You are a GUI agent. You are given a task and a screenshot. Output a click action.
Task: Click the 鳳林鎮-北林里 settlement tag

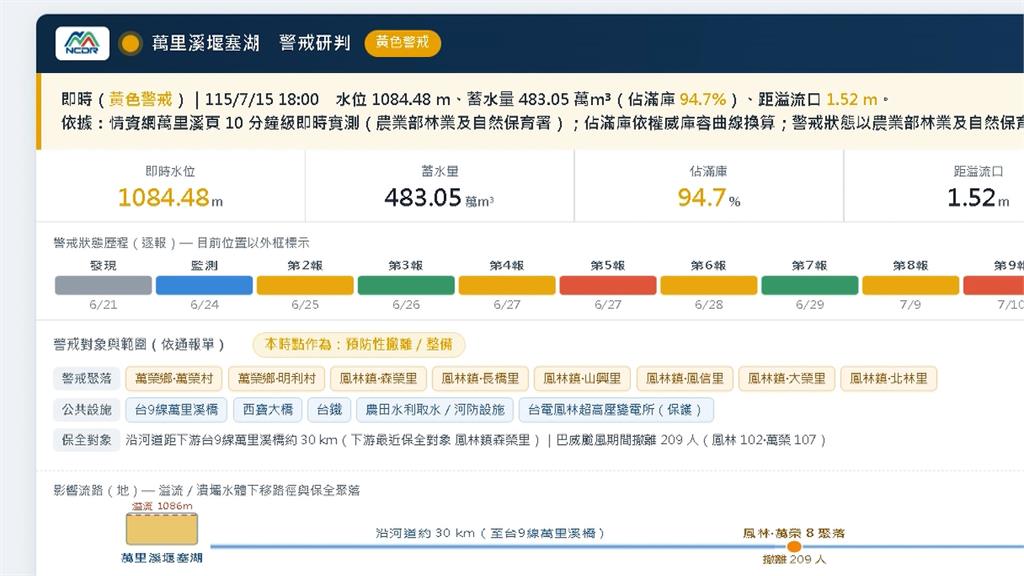click(x=888, y=378)
